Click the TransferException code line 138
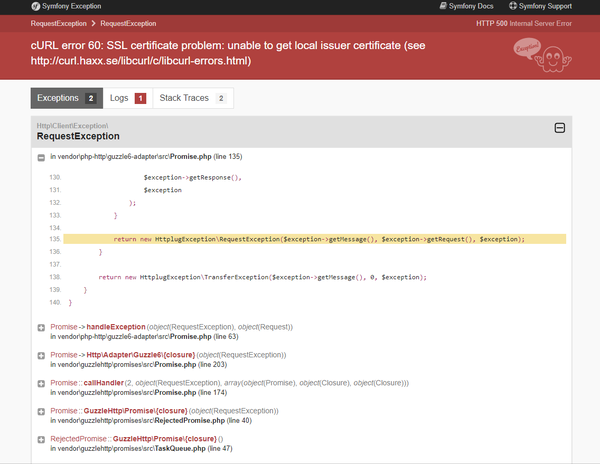The width and height of the screenshot is (600, 464). (262, 277)
